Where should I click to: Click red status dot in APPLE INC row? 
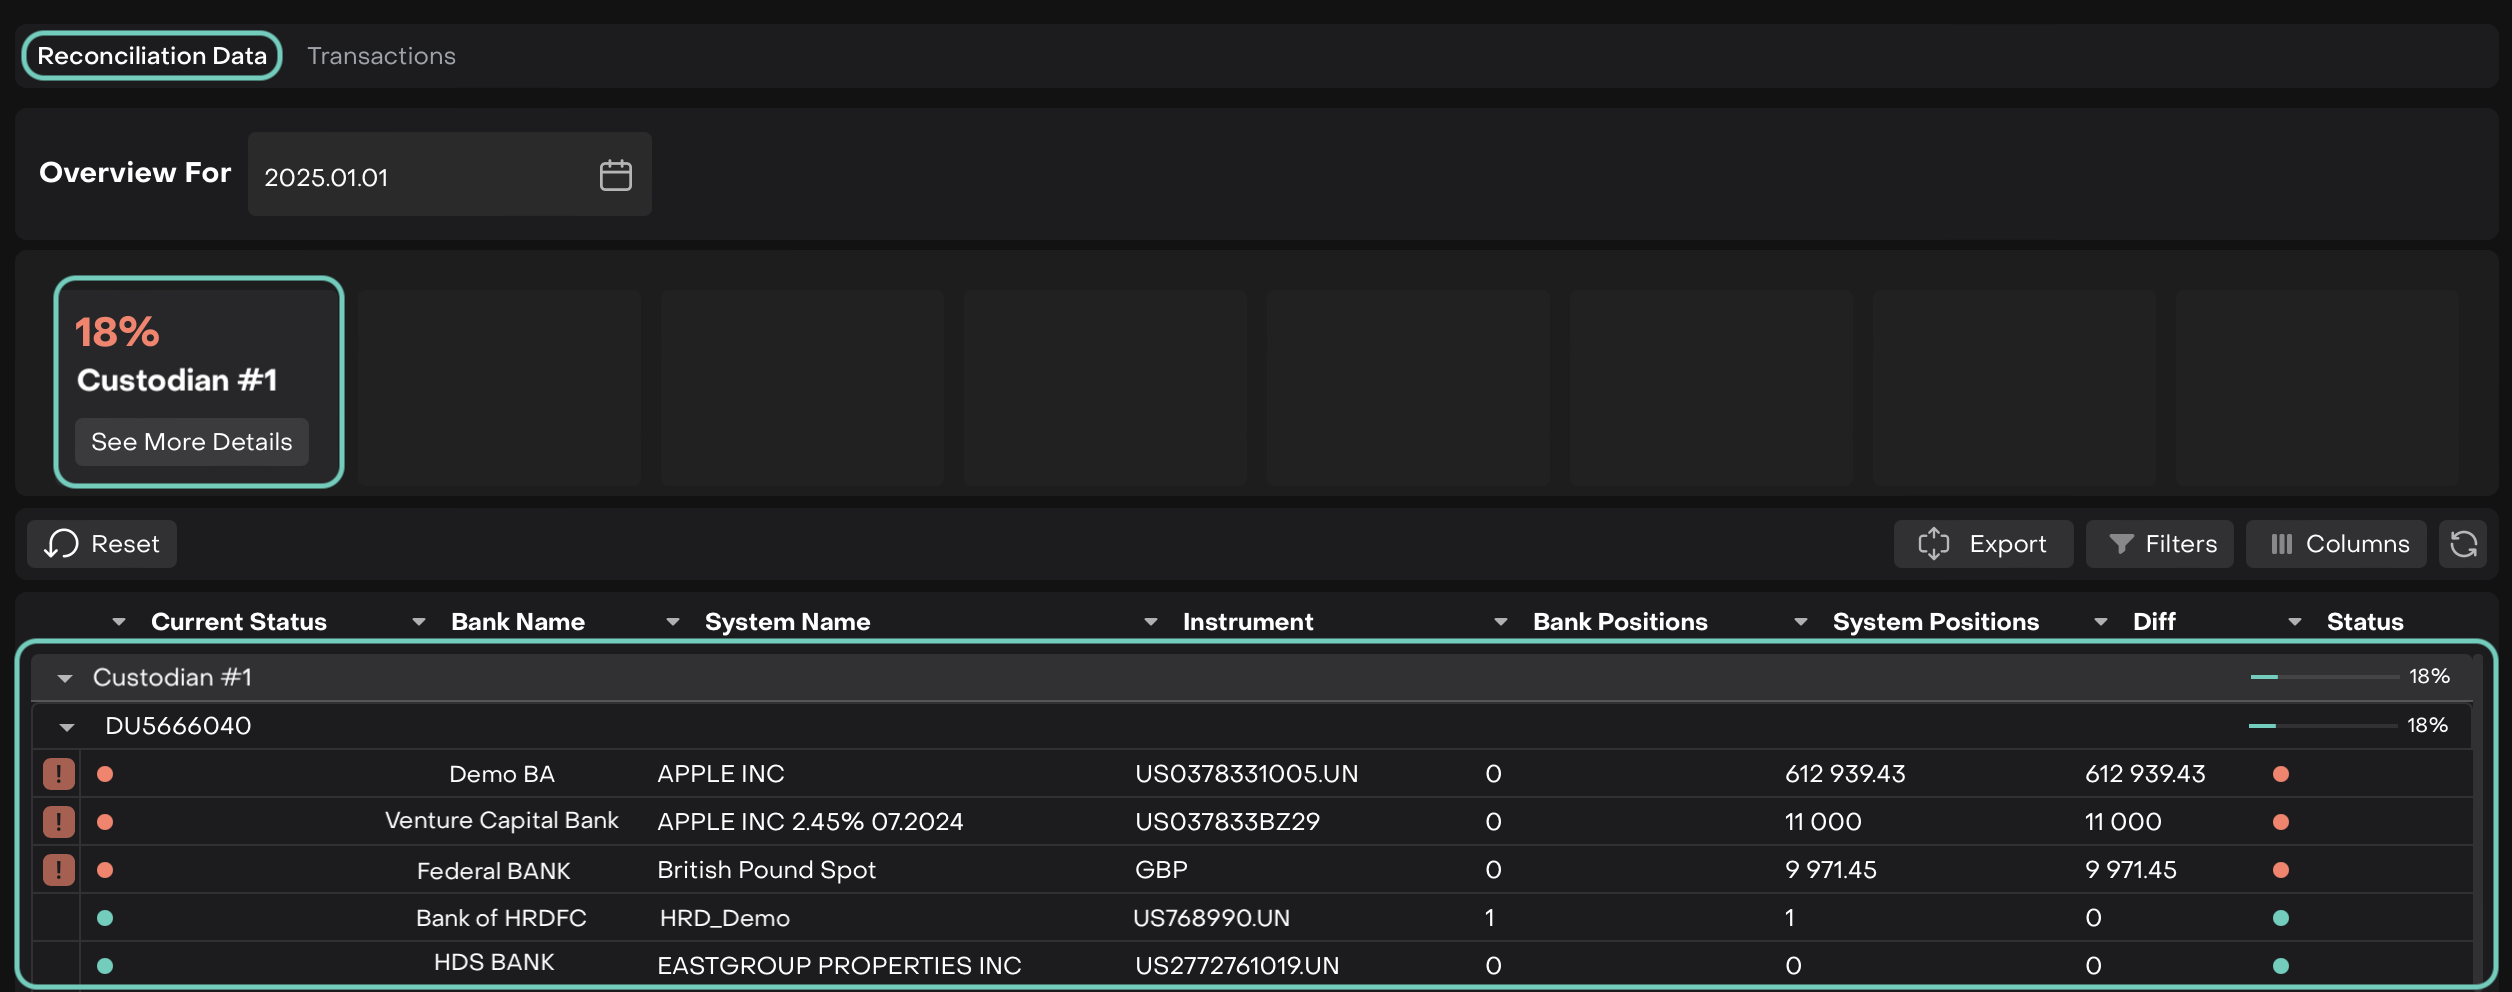pyautogui.click(x=2280, y=774)
